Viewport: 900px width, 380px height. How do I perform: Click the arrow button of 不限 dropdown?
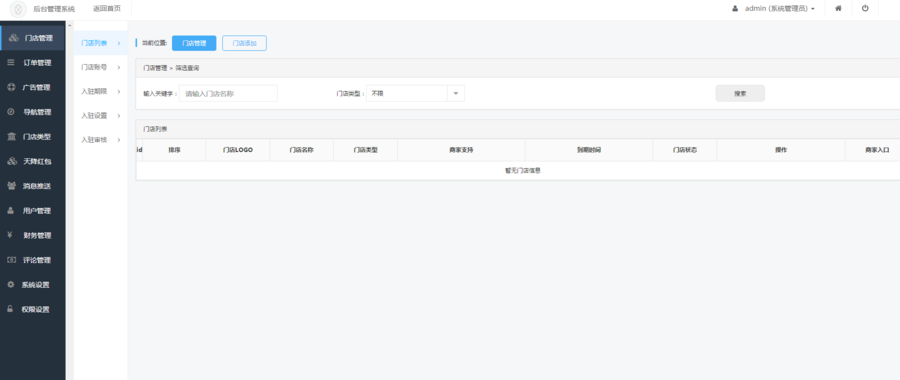456,93
